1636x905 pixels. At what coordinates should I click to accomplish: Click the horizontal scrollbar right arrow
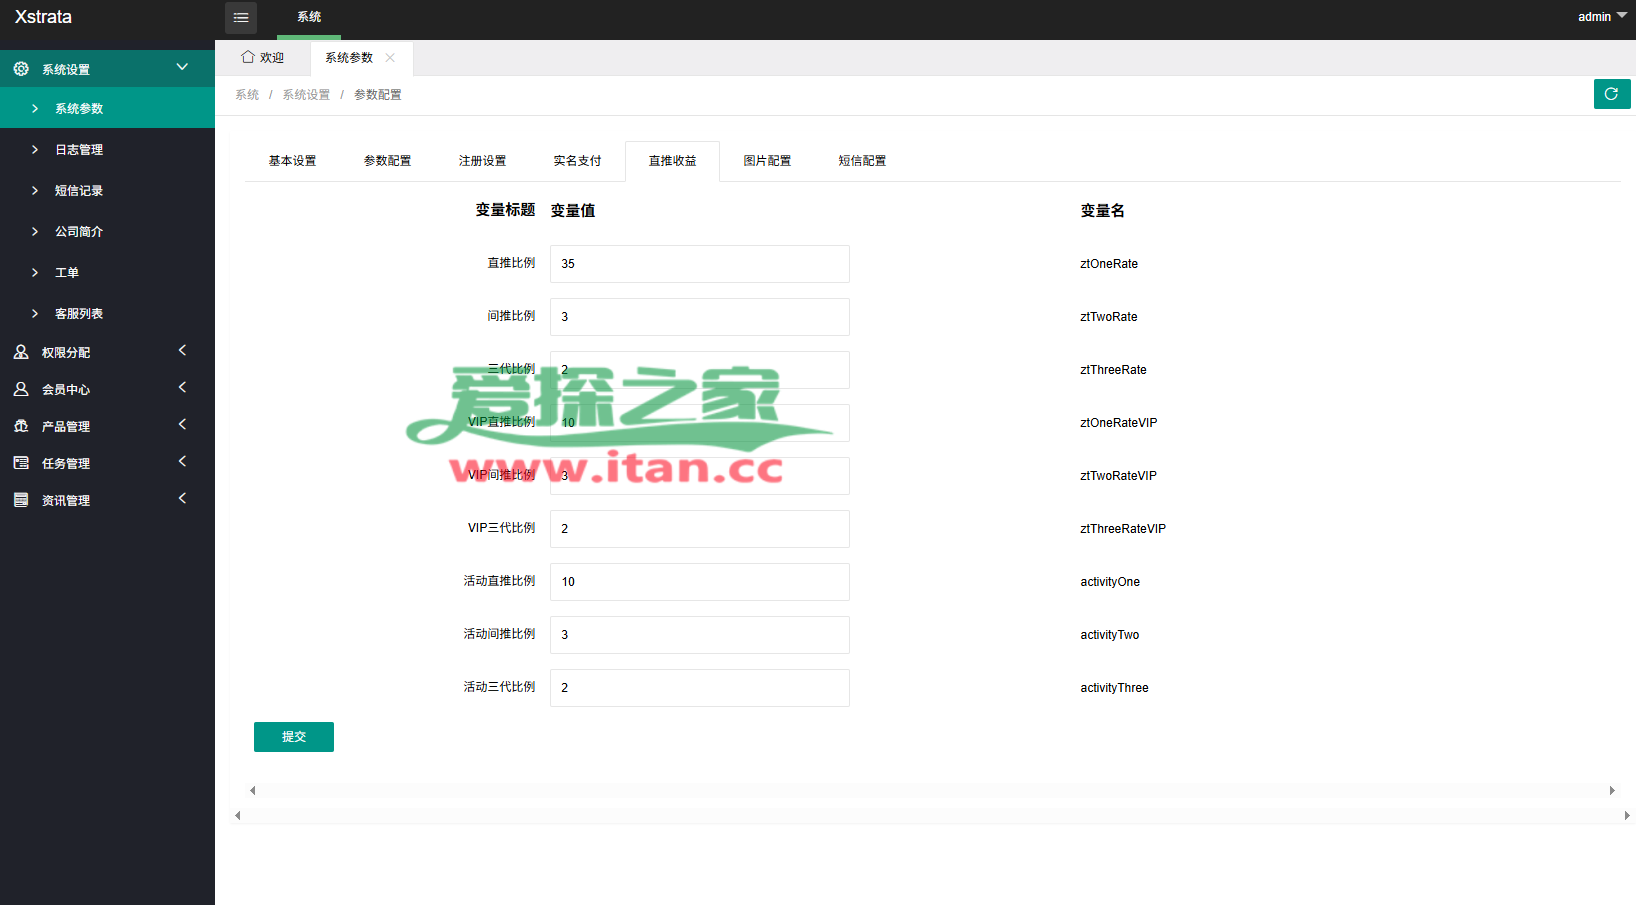[x=1611, y=791]
